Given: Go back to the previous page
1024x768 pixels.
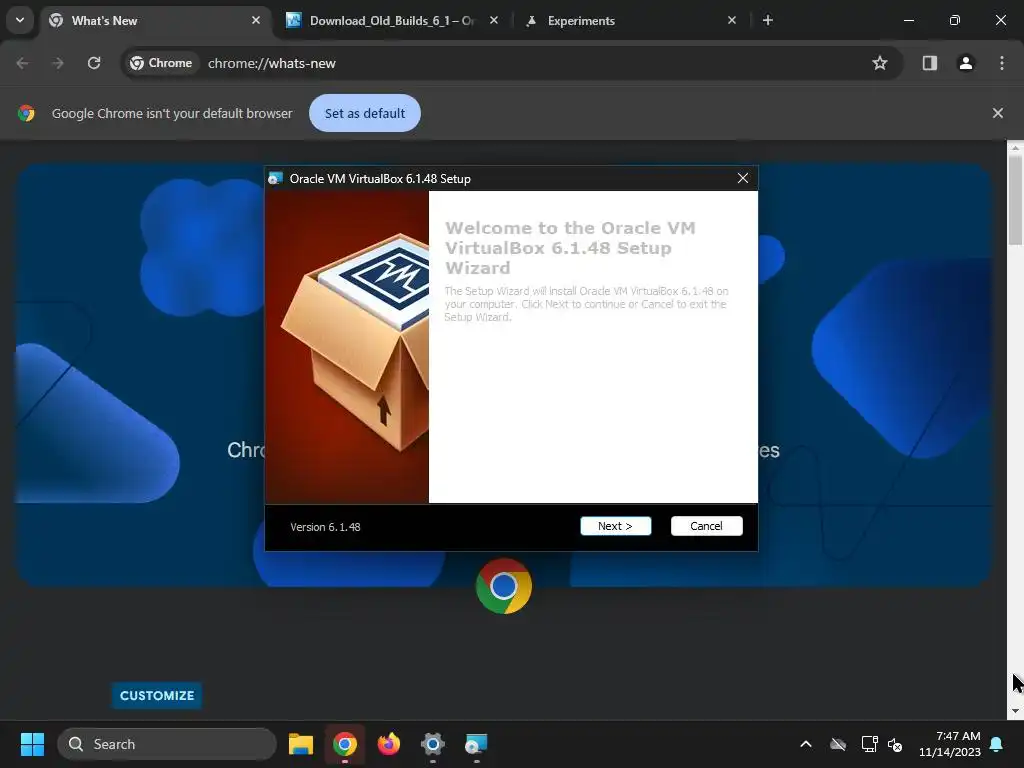Looking at the screenshot, I should pyautogui.click(x=22, y=63).
